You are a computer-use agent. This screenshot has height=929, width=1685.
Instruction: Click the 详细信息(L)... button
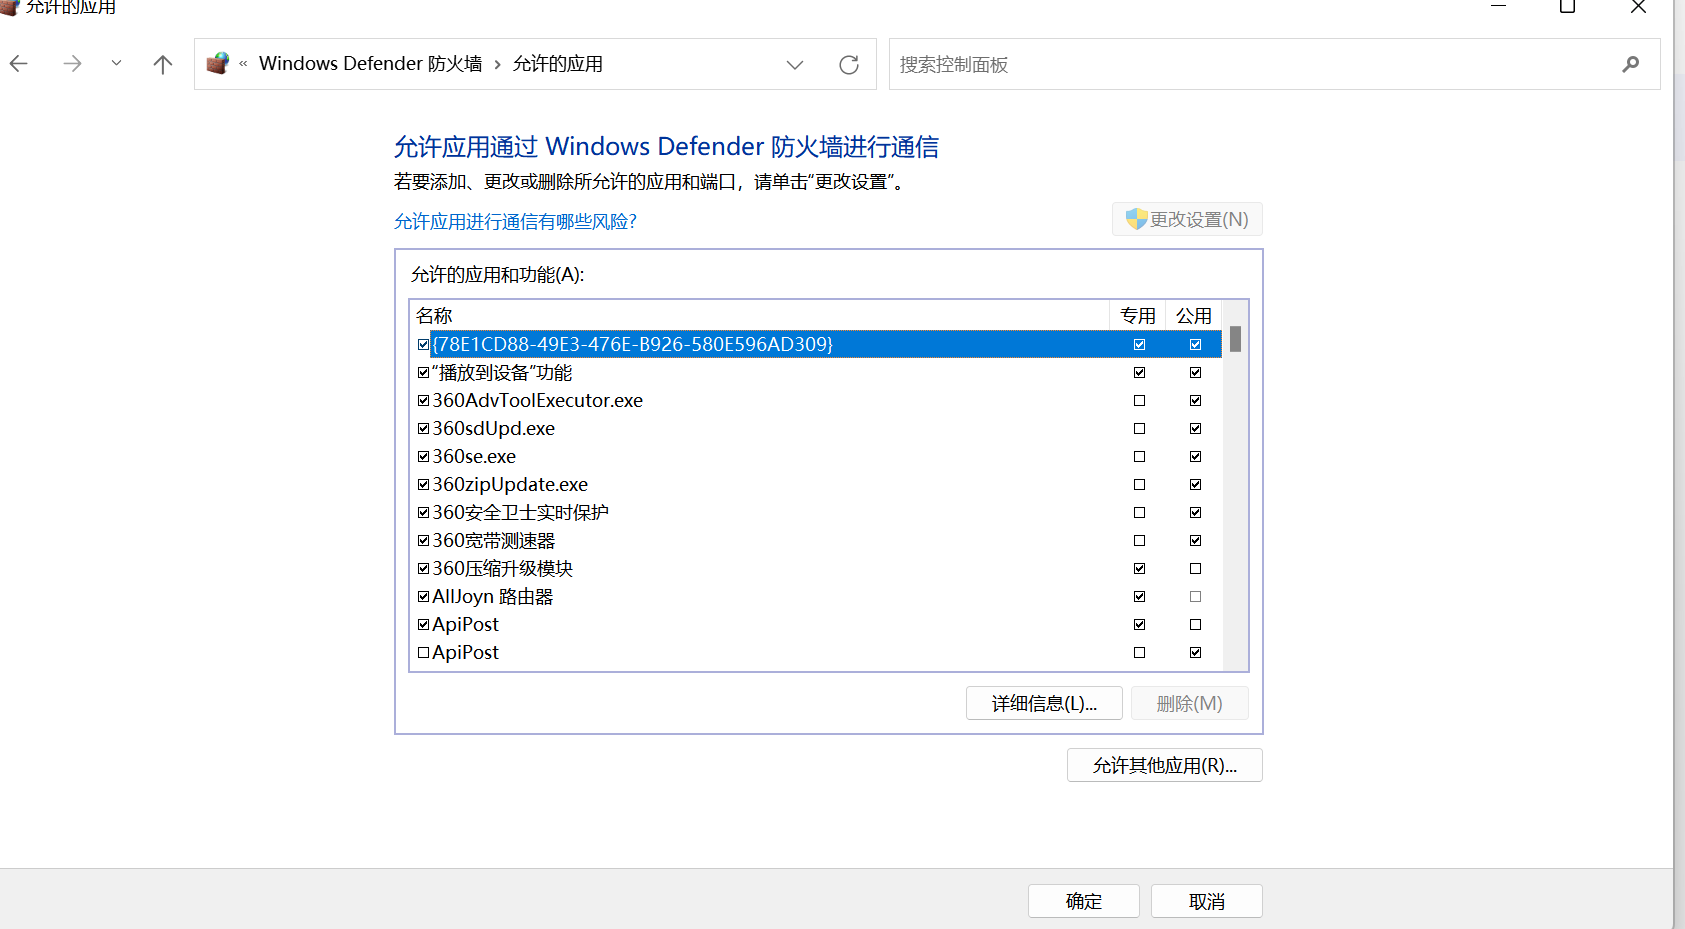tap(1044, 703)
